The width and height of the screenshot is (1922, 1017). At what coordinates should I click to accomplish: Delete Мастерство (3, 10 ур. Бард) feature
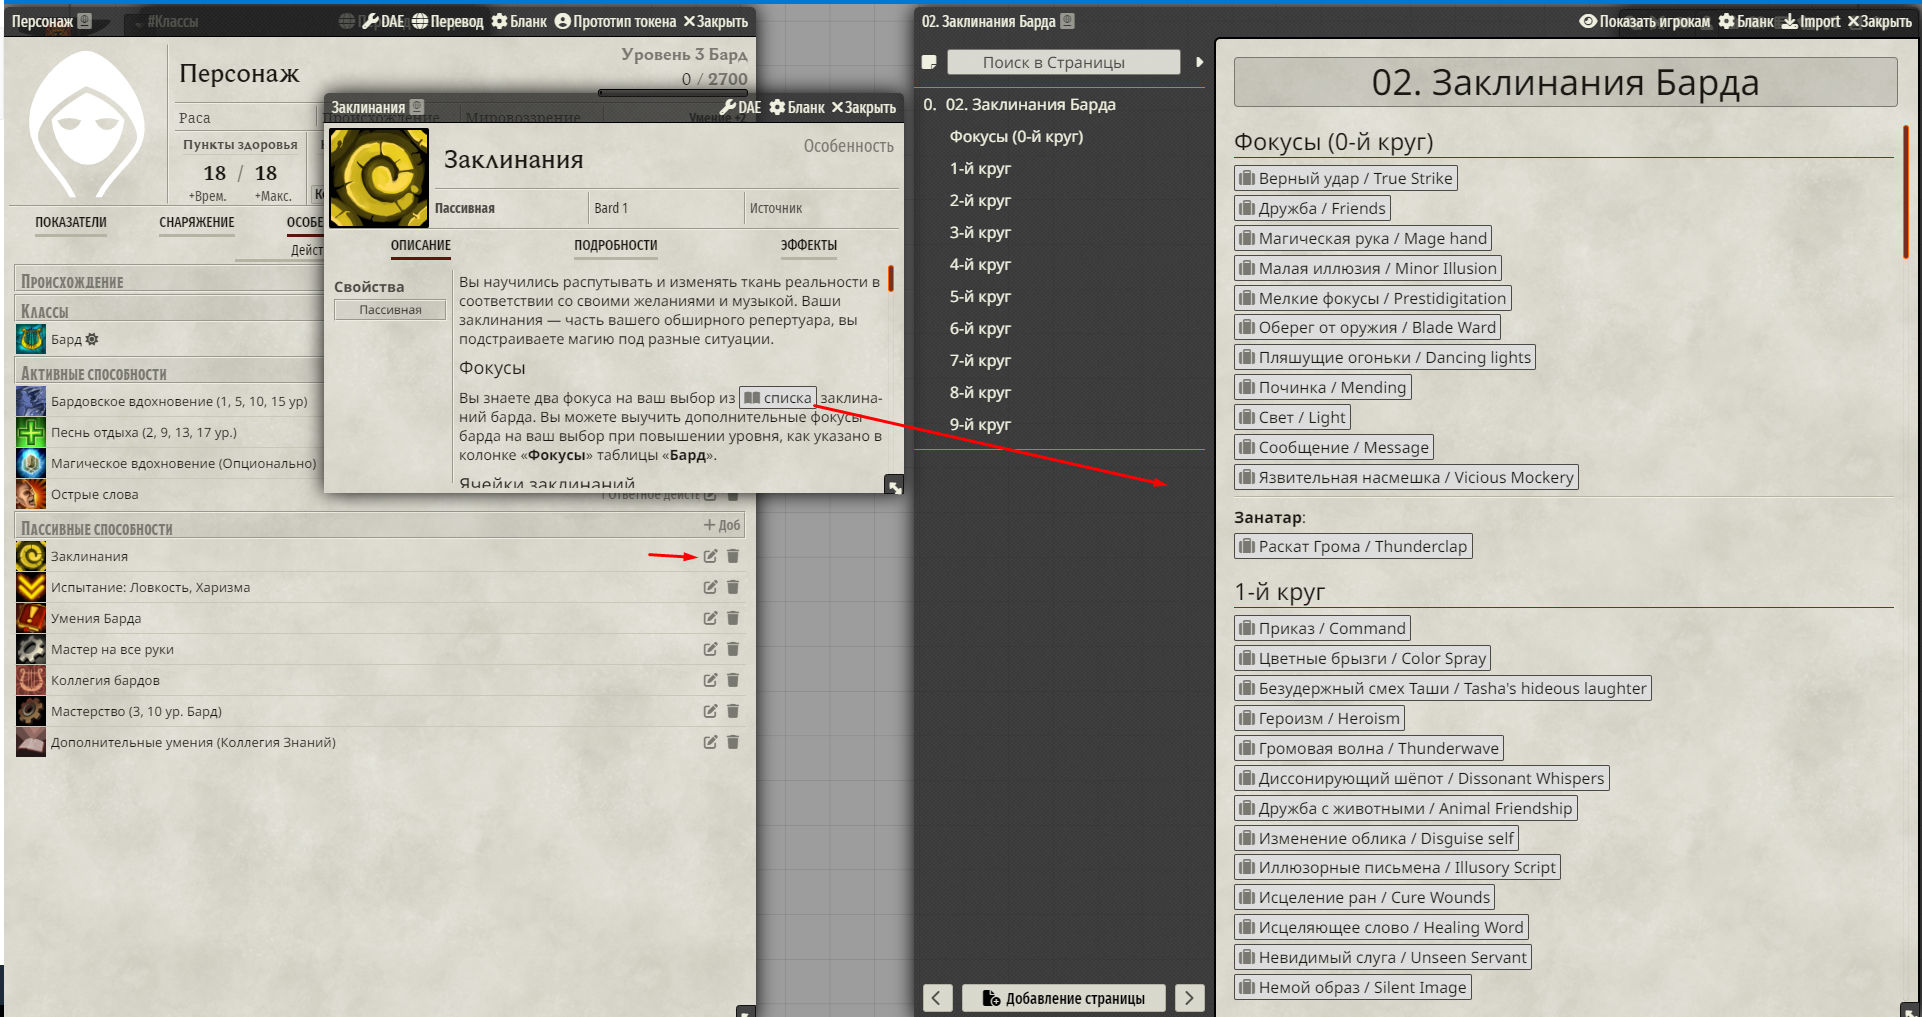pos(732,711)
